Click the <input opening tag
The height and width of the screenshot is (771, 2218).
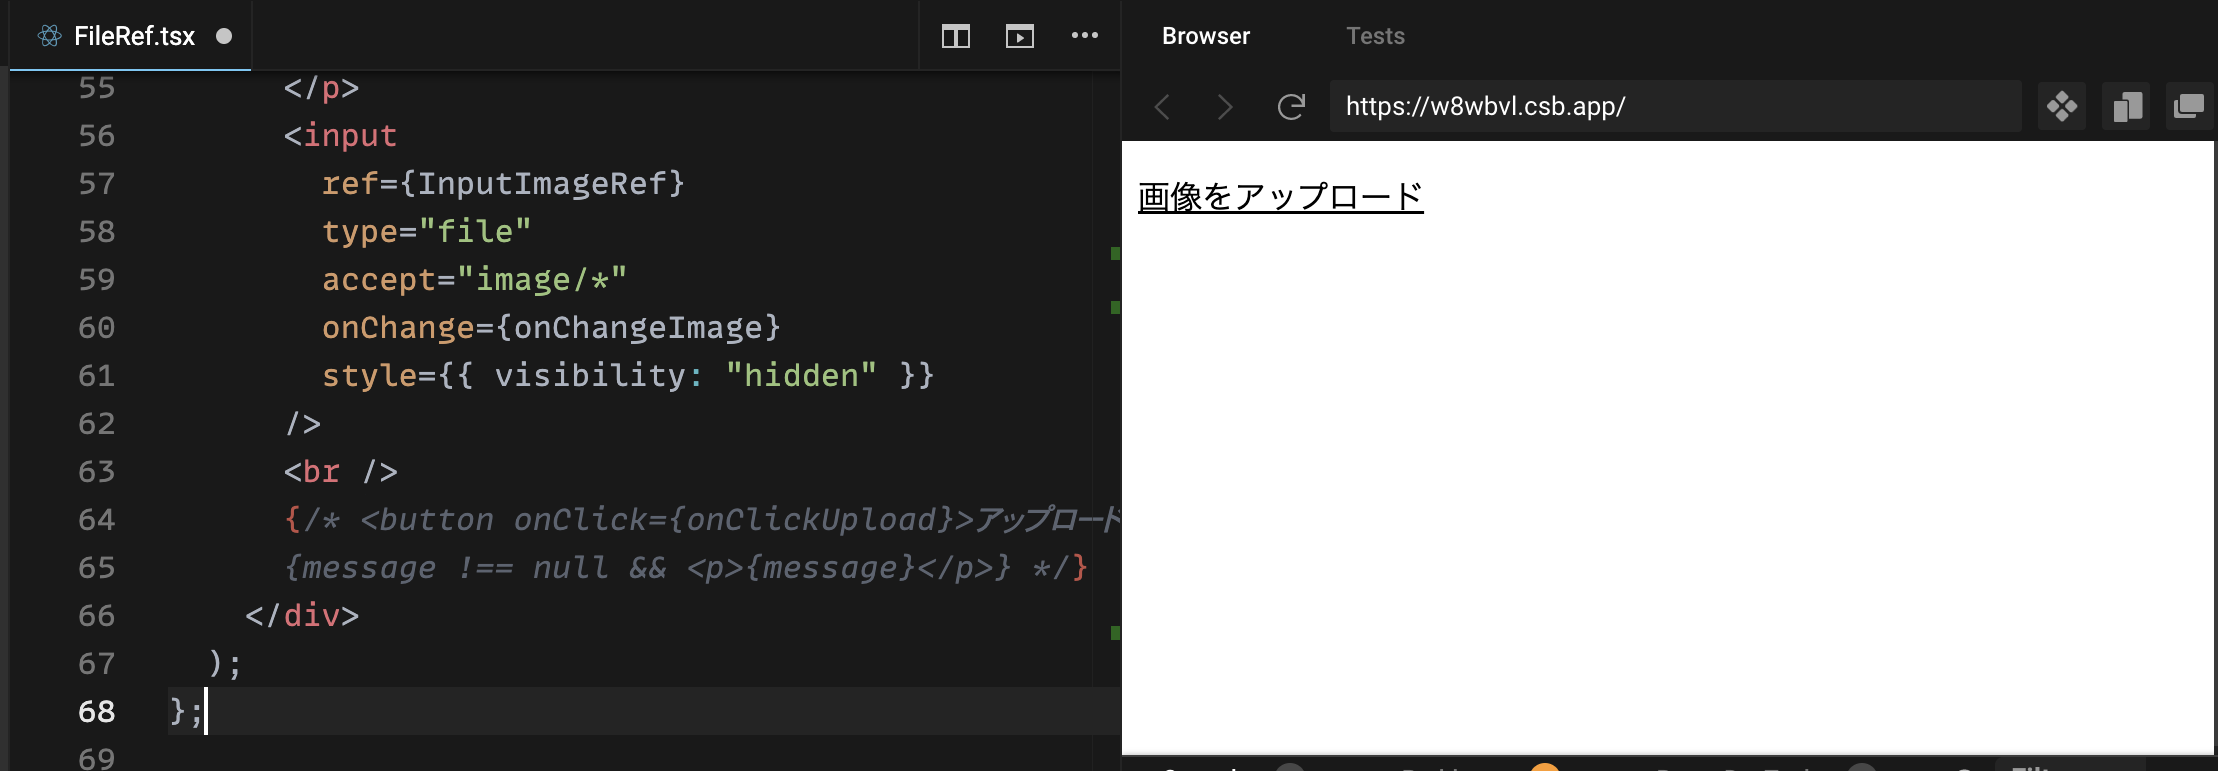(x=340, y=135)
